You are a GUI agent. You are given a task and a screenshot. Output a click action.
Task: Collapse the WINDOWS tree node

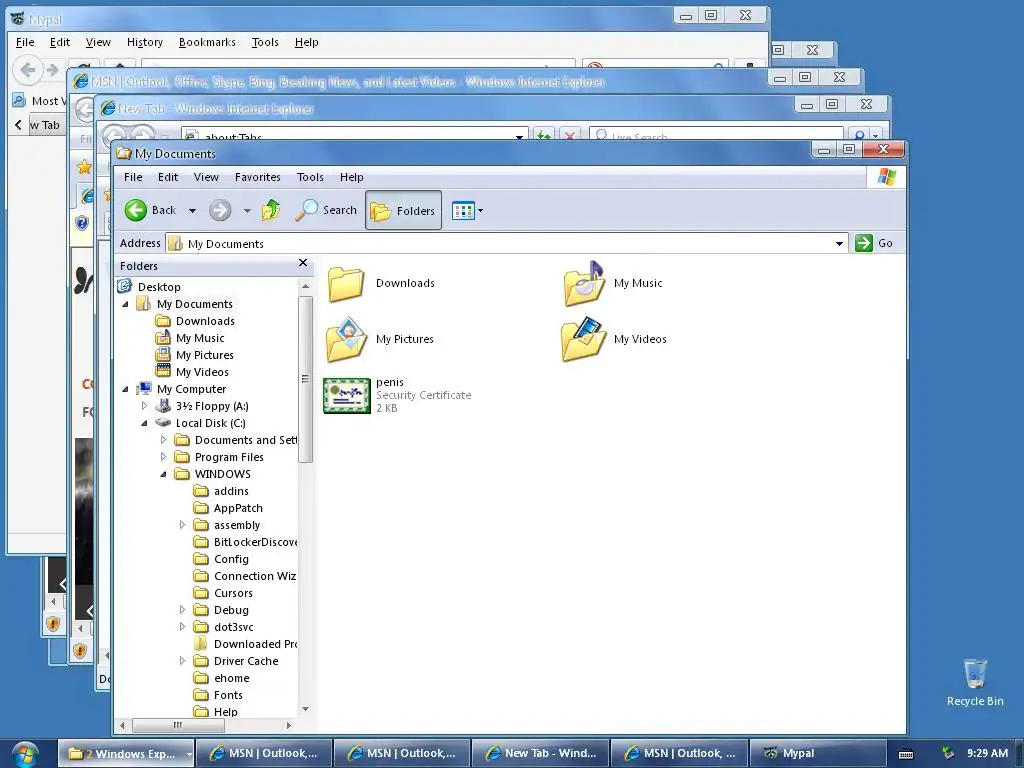pyautogui.click(x=163, y=474)
